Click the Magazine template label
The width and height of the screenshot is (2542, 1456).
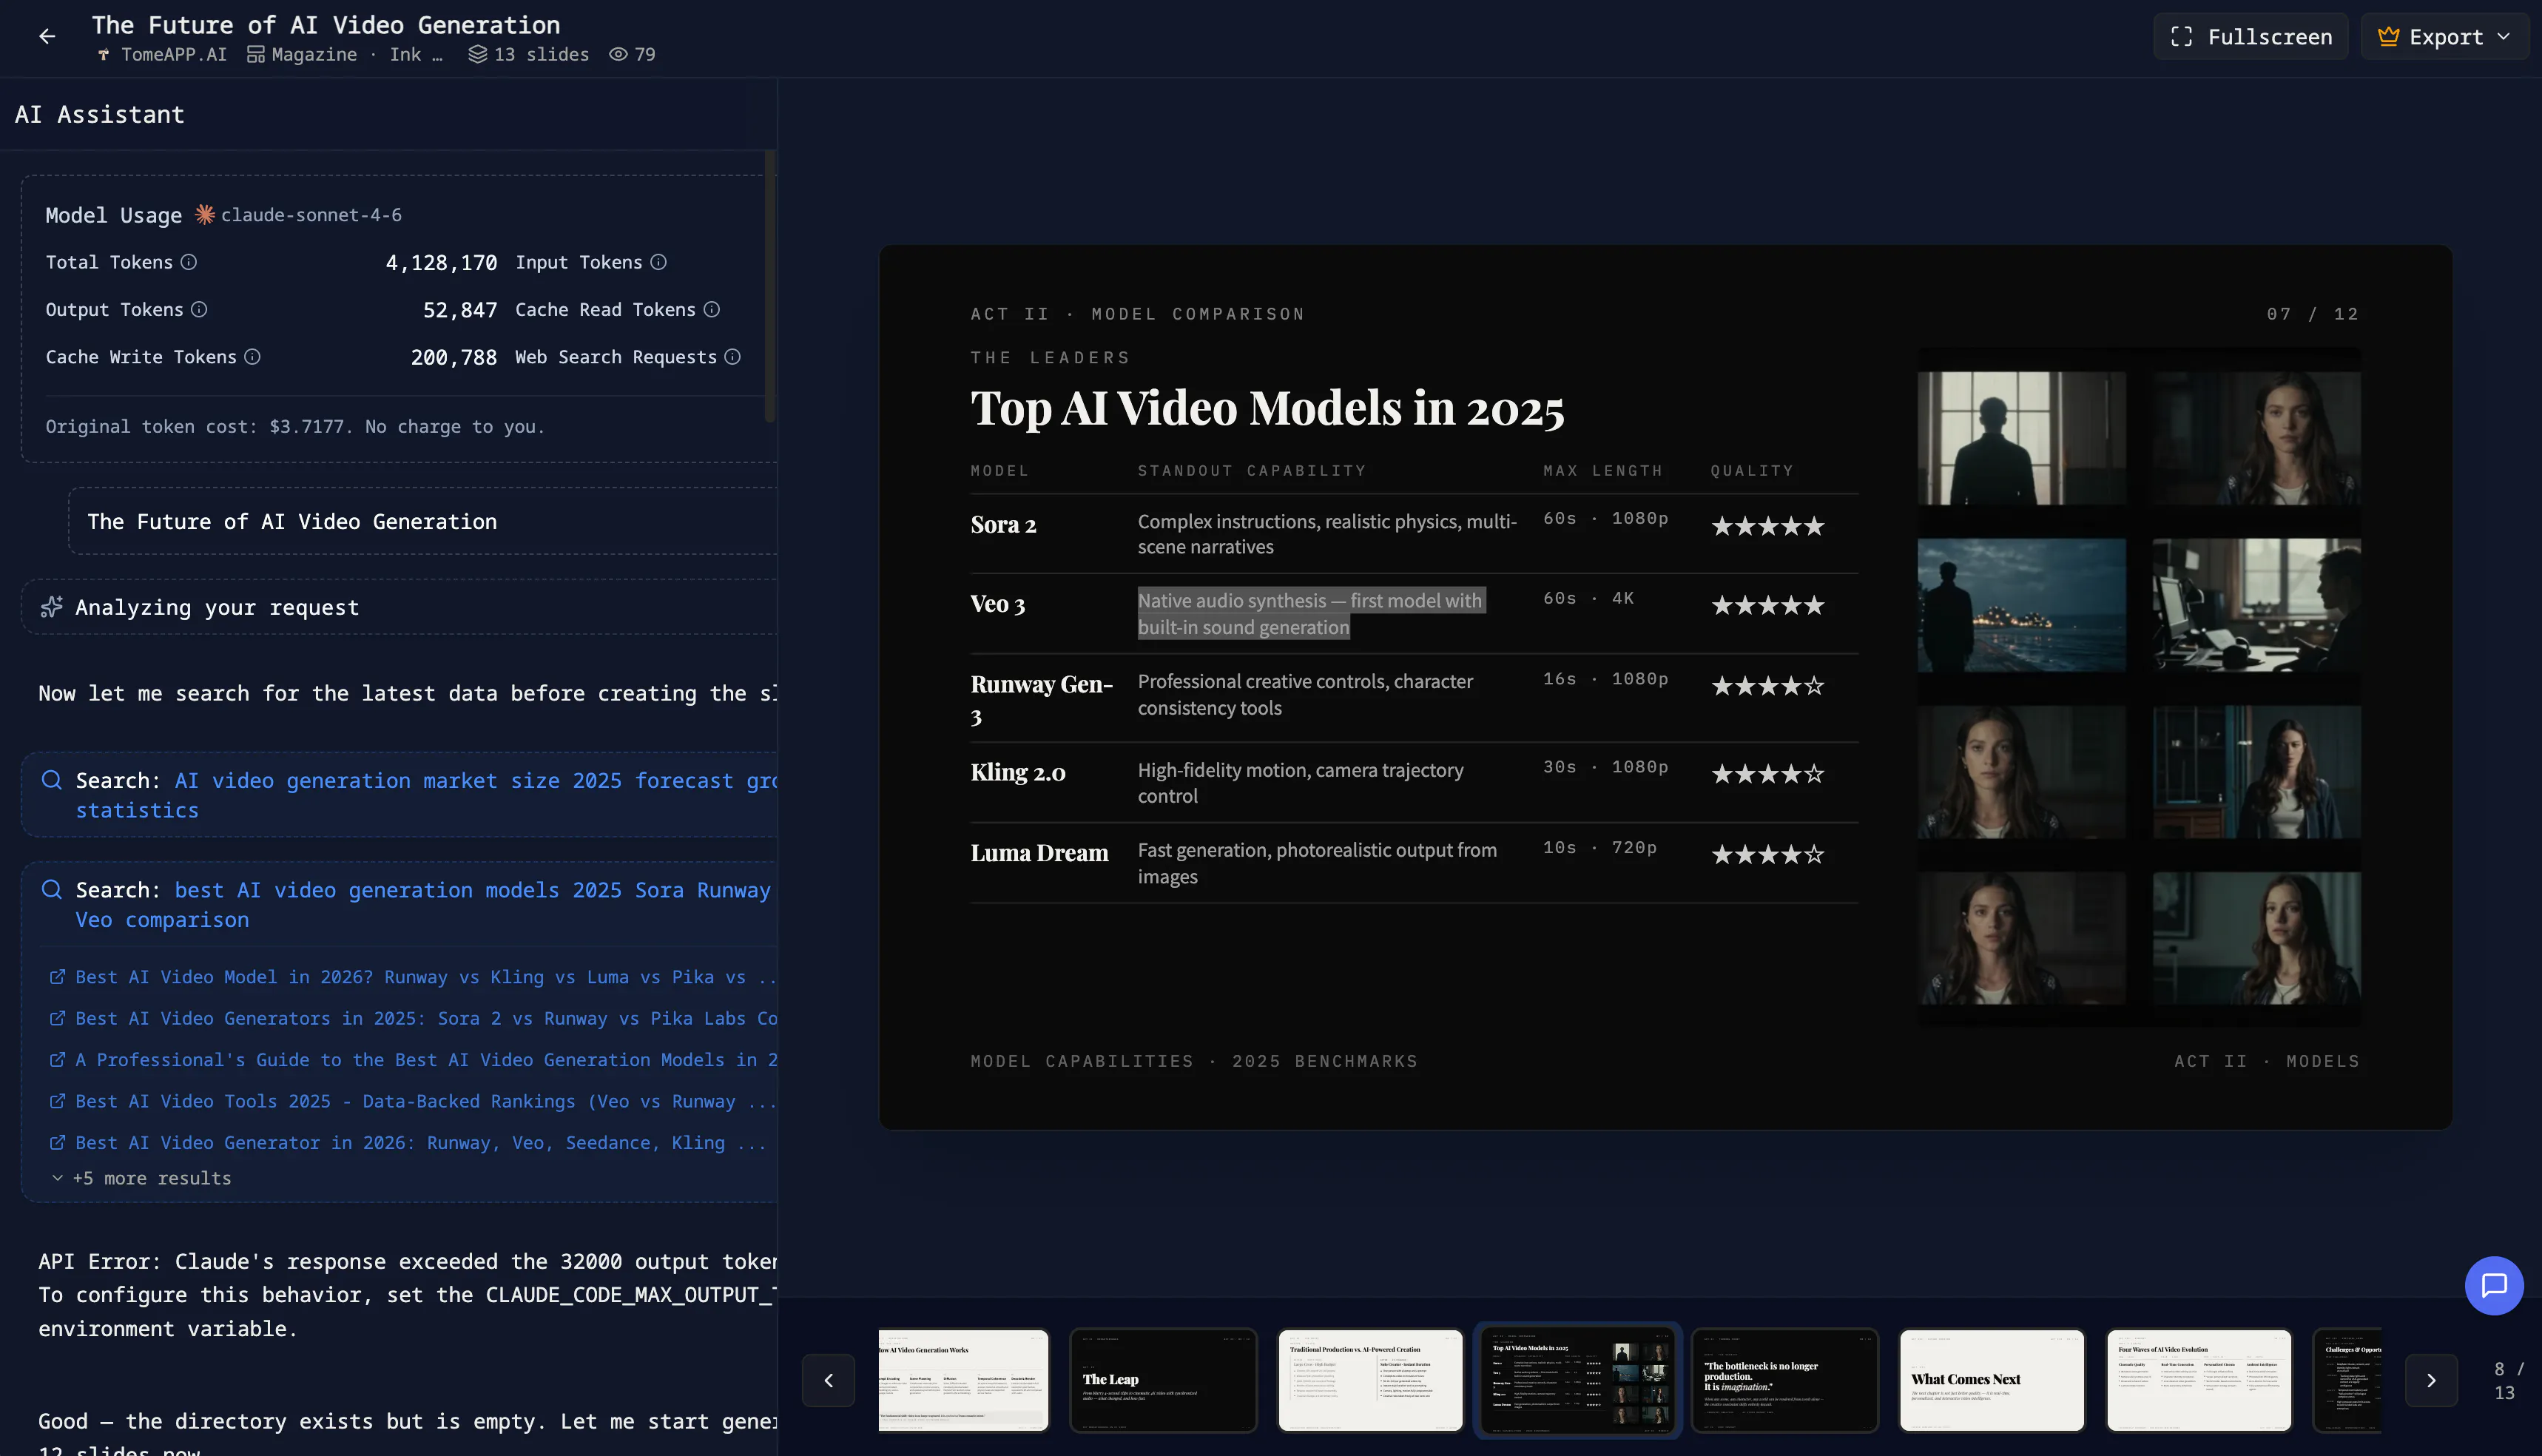tap(314, 55)
